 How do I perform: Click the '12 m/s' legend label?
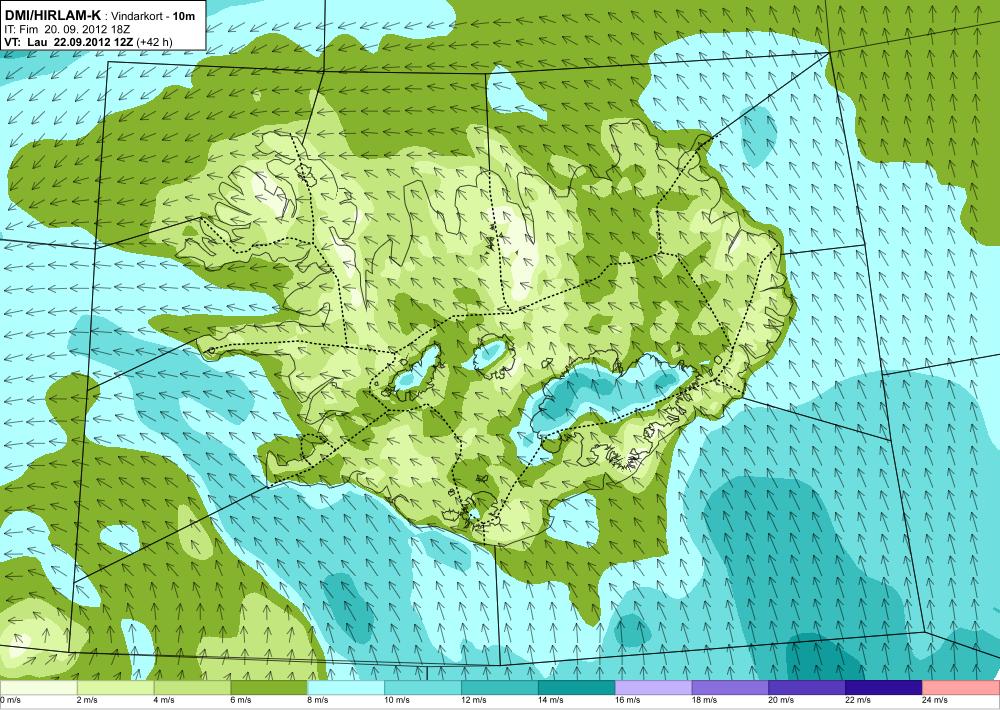pos(473,700)
